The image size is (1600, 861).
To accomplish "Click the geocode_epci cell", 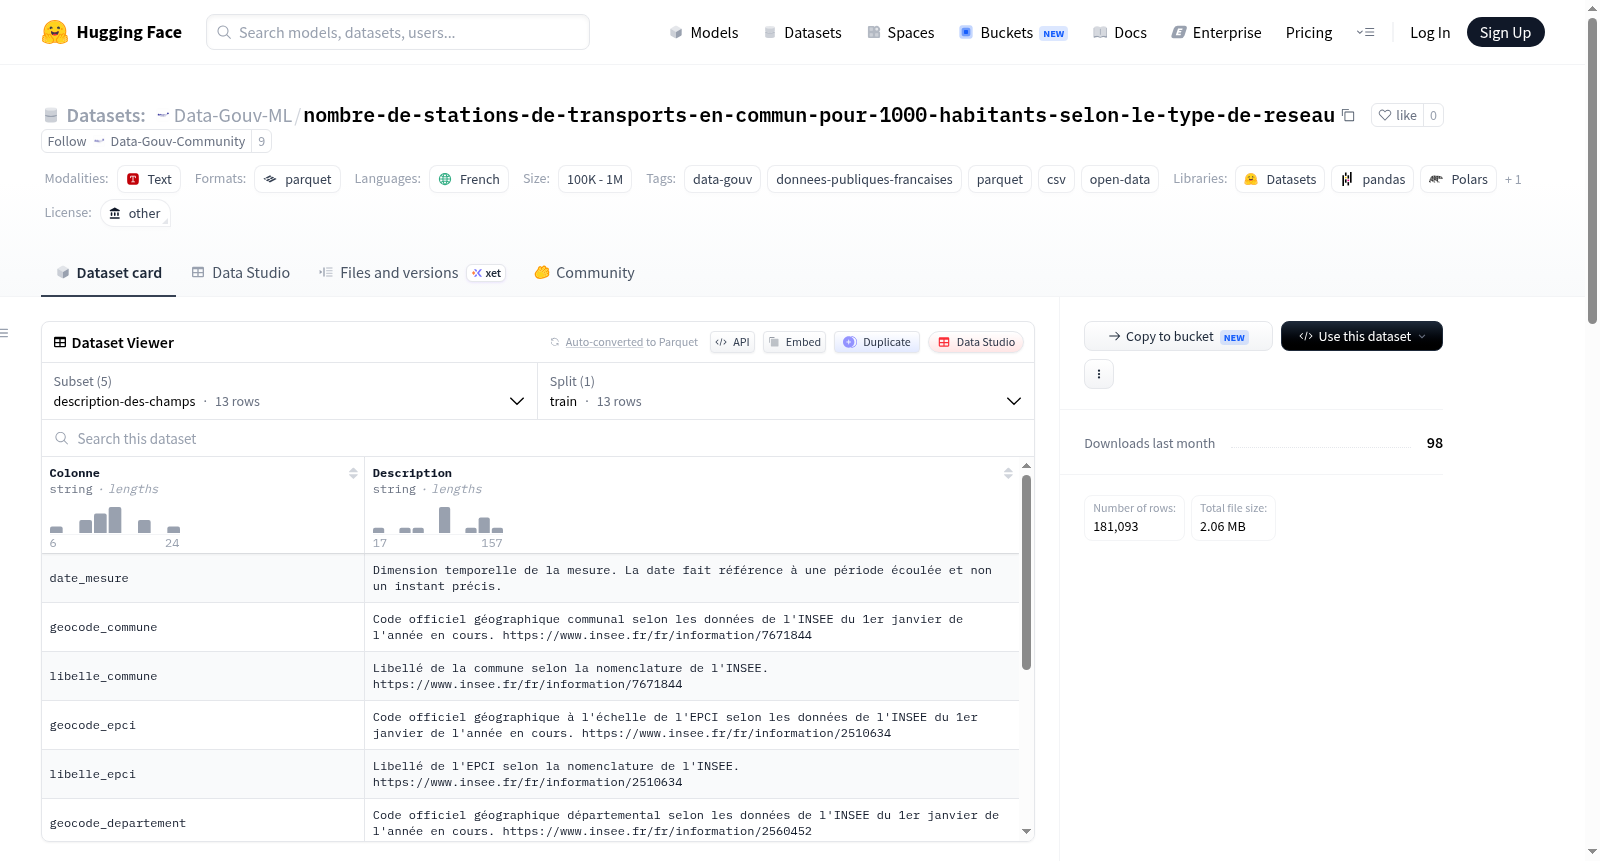I will 203,725.
